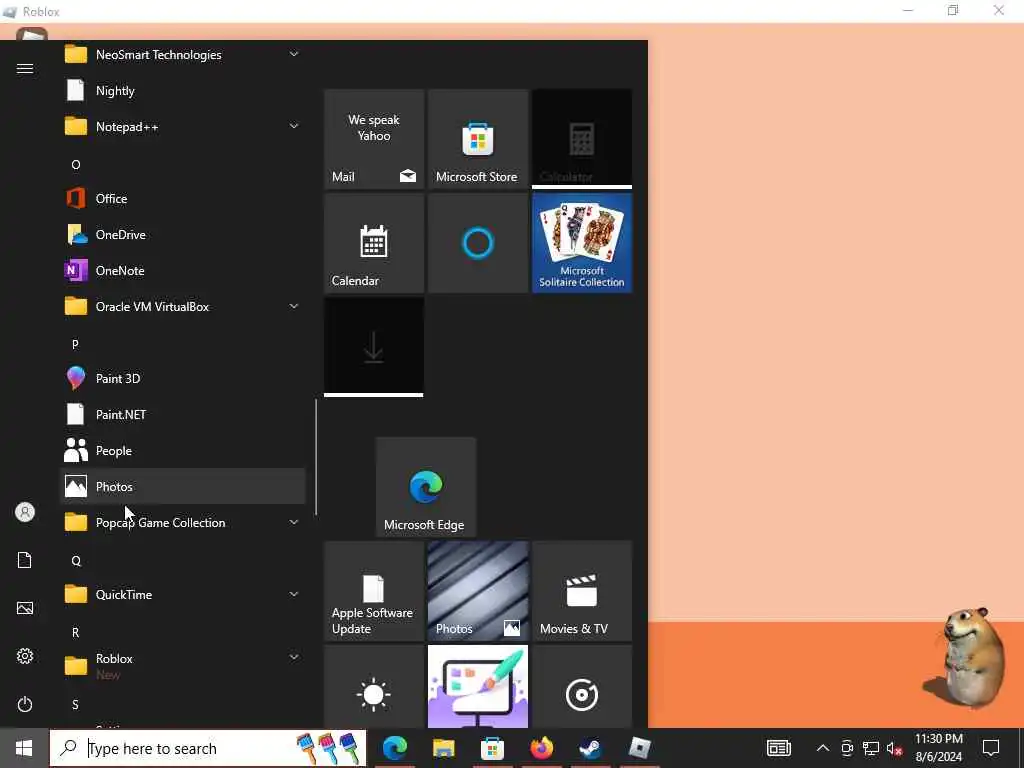The image size is (1024, 768).
Task: Open the whiteboard paintbrush tile
Action: coord(477,686)
